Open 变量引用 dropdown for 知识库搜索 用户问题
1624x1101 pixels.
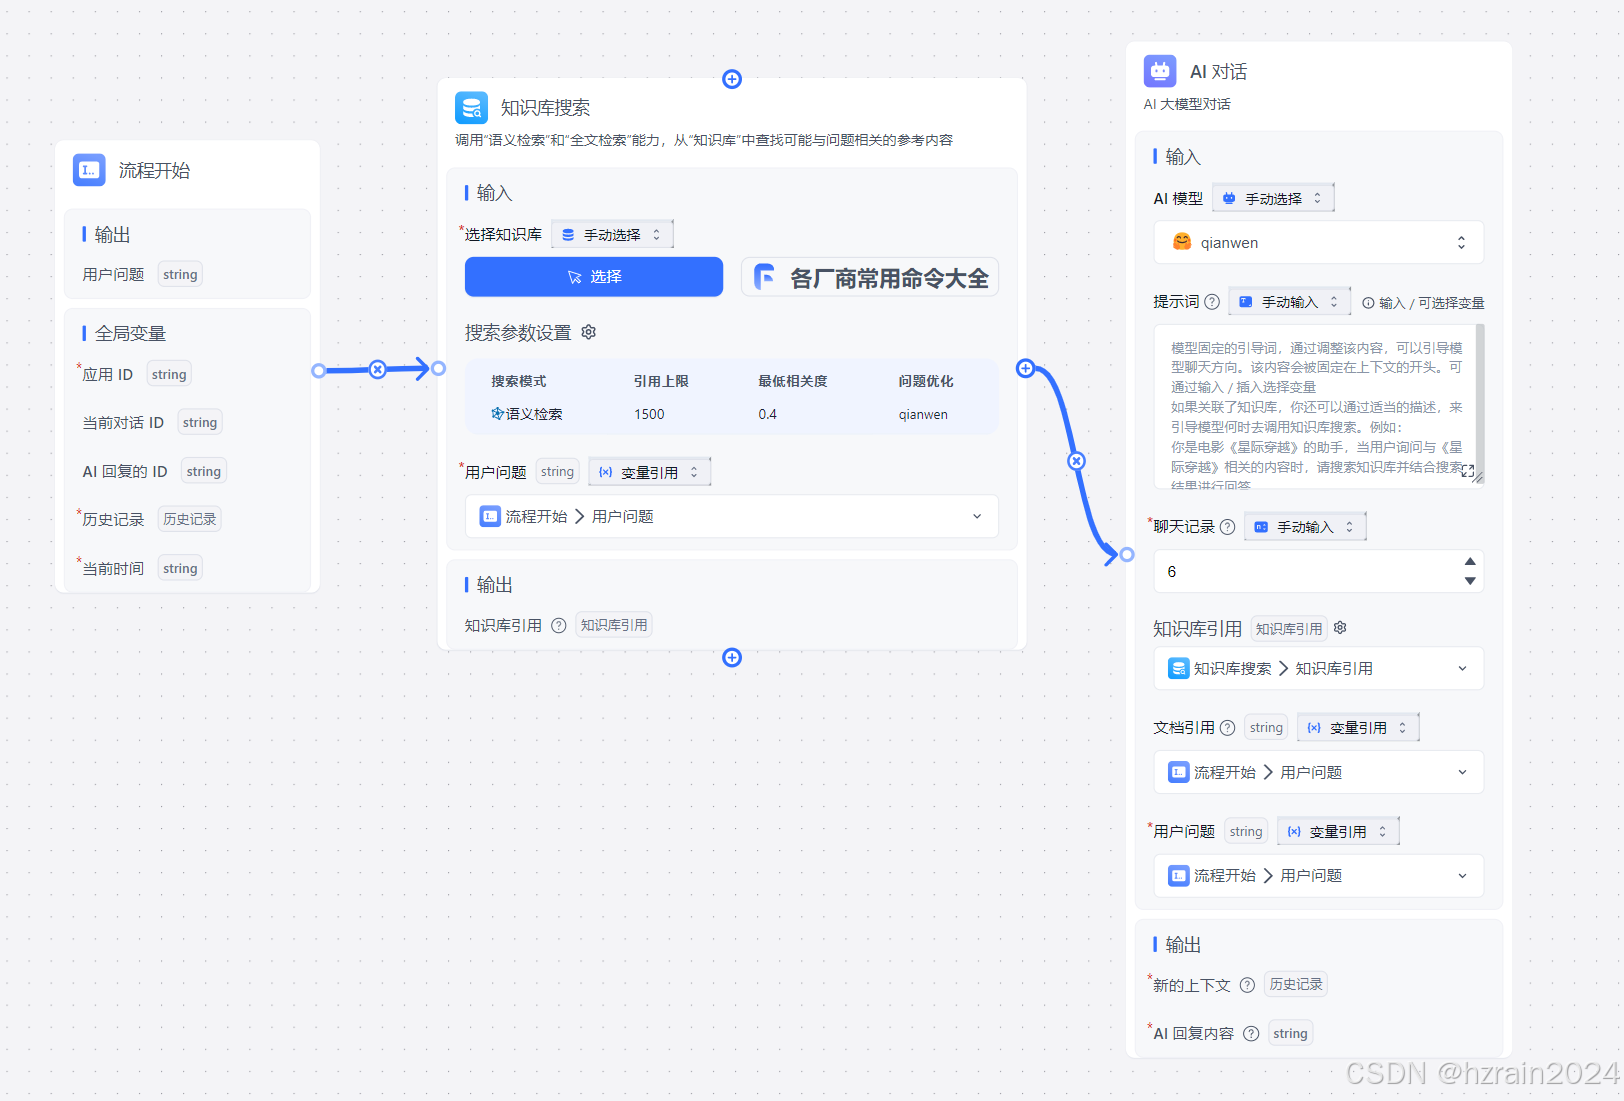(x=649, y=472)
